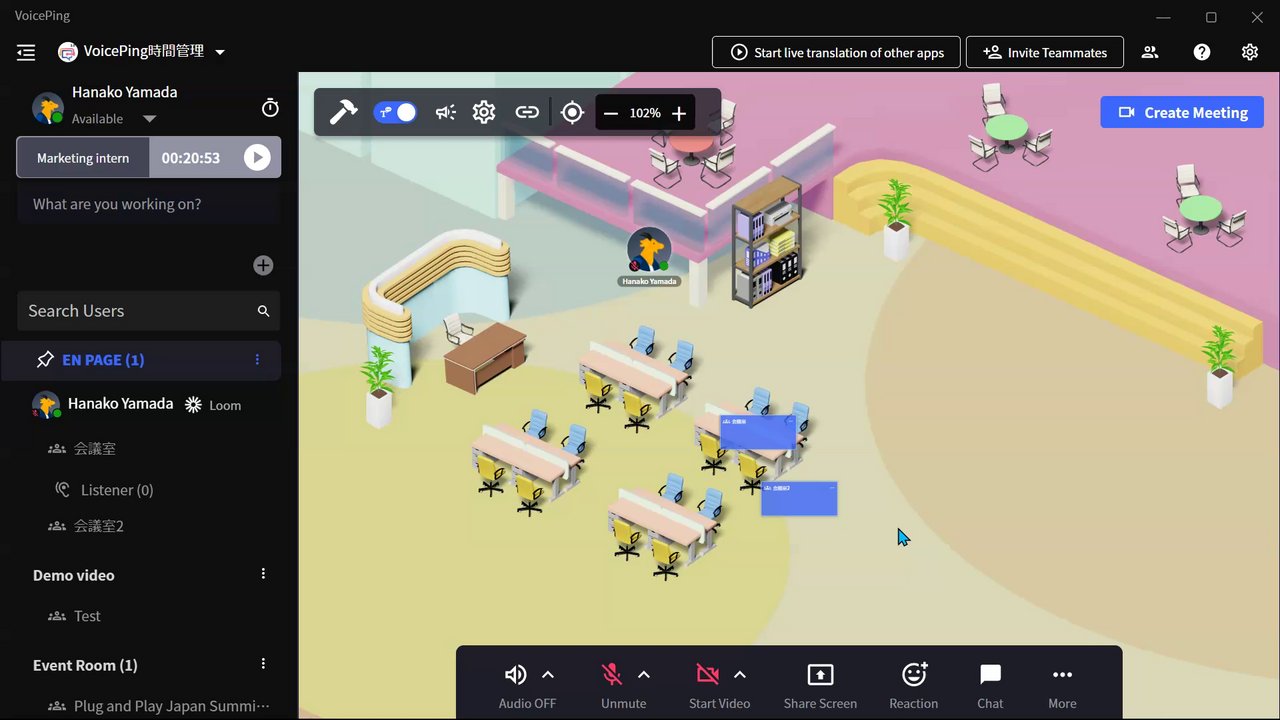Click Hanako Yamada avatar on the map
Image resolution: width=1280 pixels, height=720 pixels.
(649, 250)
